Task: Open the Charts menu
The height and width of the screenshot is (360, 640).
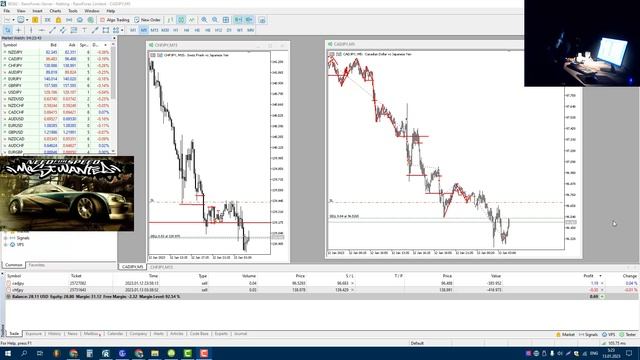Action: (x=55, y=11)
